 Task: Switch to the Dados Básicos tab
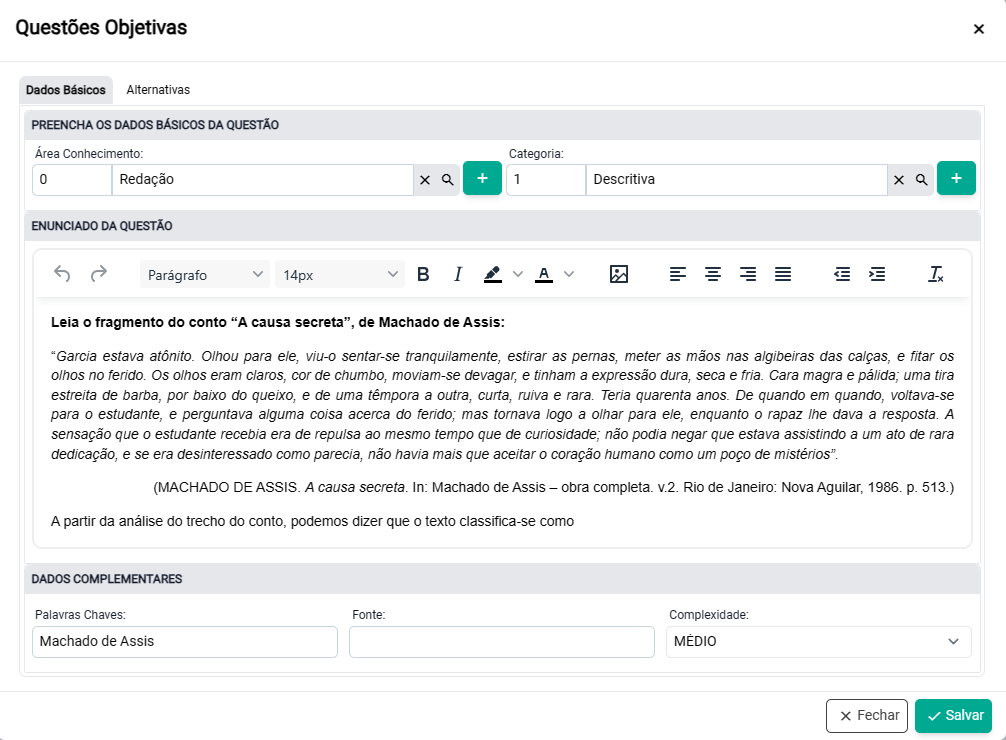pos(65,90)
